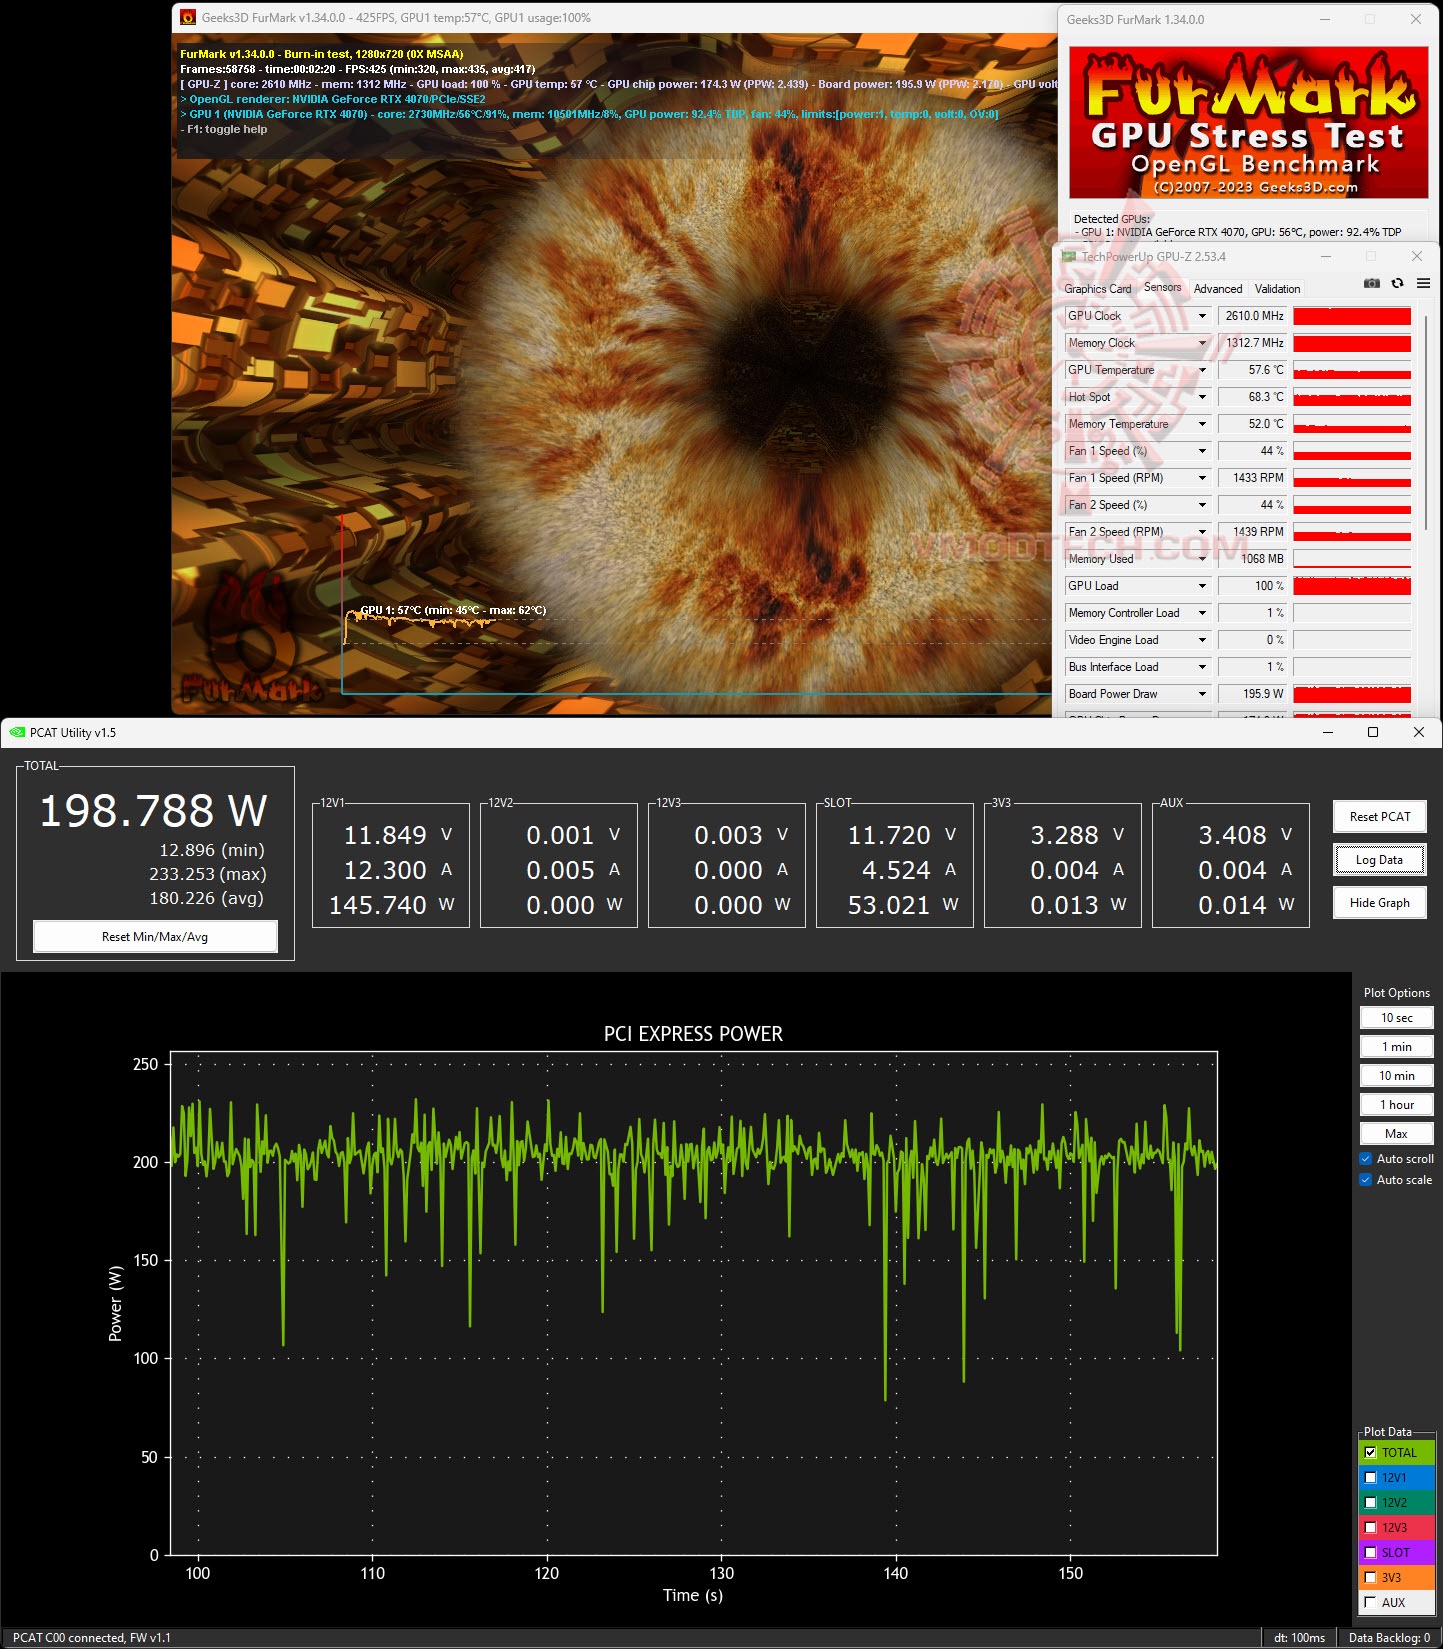Open Hot Spot sensor dropdown
Screen dimensions: 1443x1649
coord(1202,397)
